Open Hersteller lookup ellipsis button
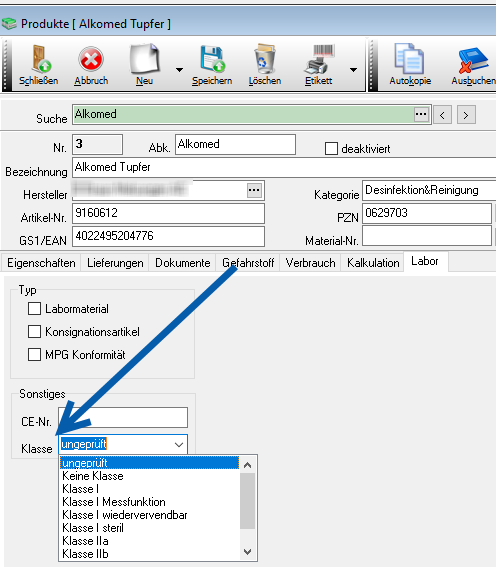Image resolution: width=496 pixels, height=567 pixels. (x=254, y=190)
